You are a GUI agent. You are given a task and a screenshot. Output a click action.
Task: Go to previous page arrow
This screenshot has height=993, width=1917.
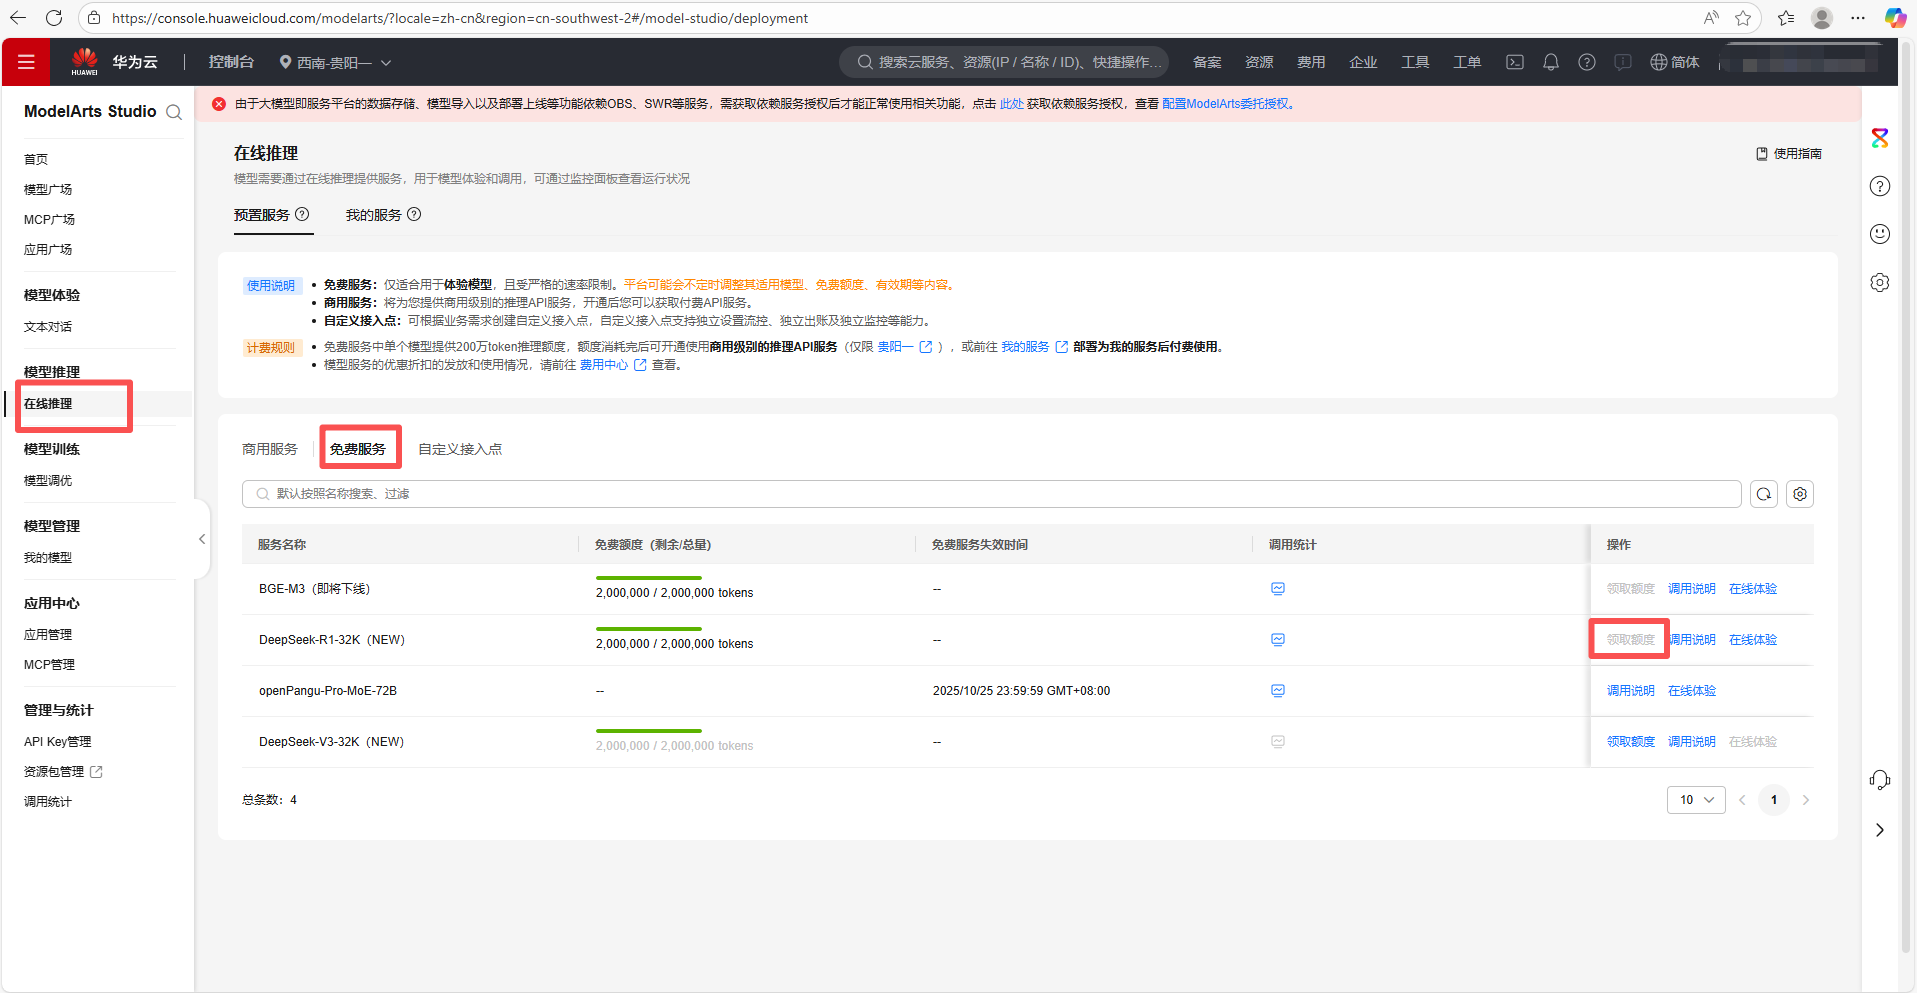1742,800
